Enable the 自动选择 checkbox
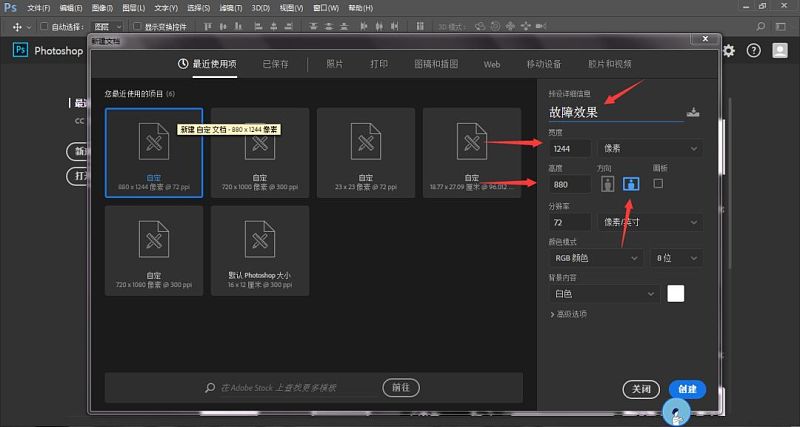This screenshot has width=800, height=427. 44,27
